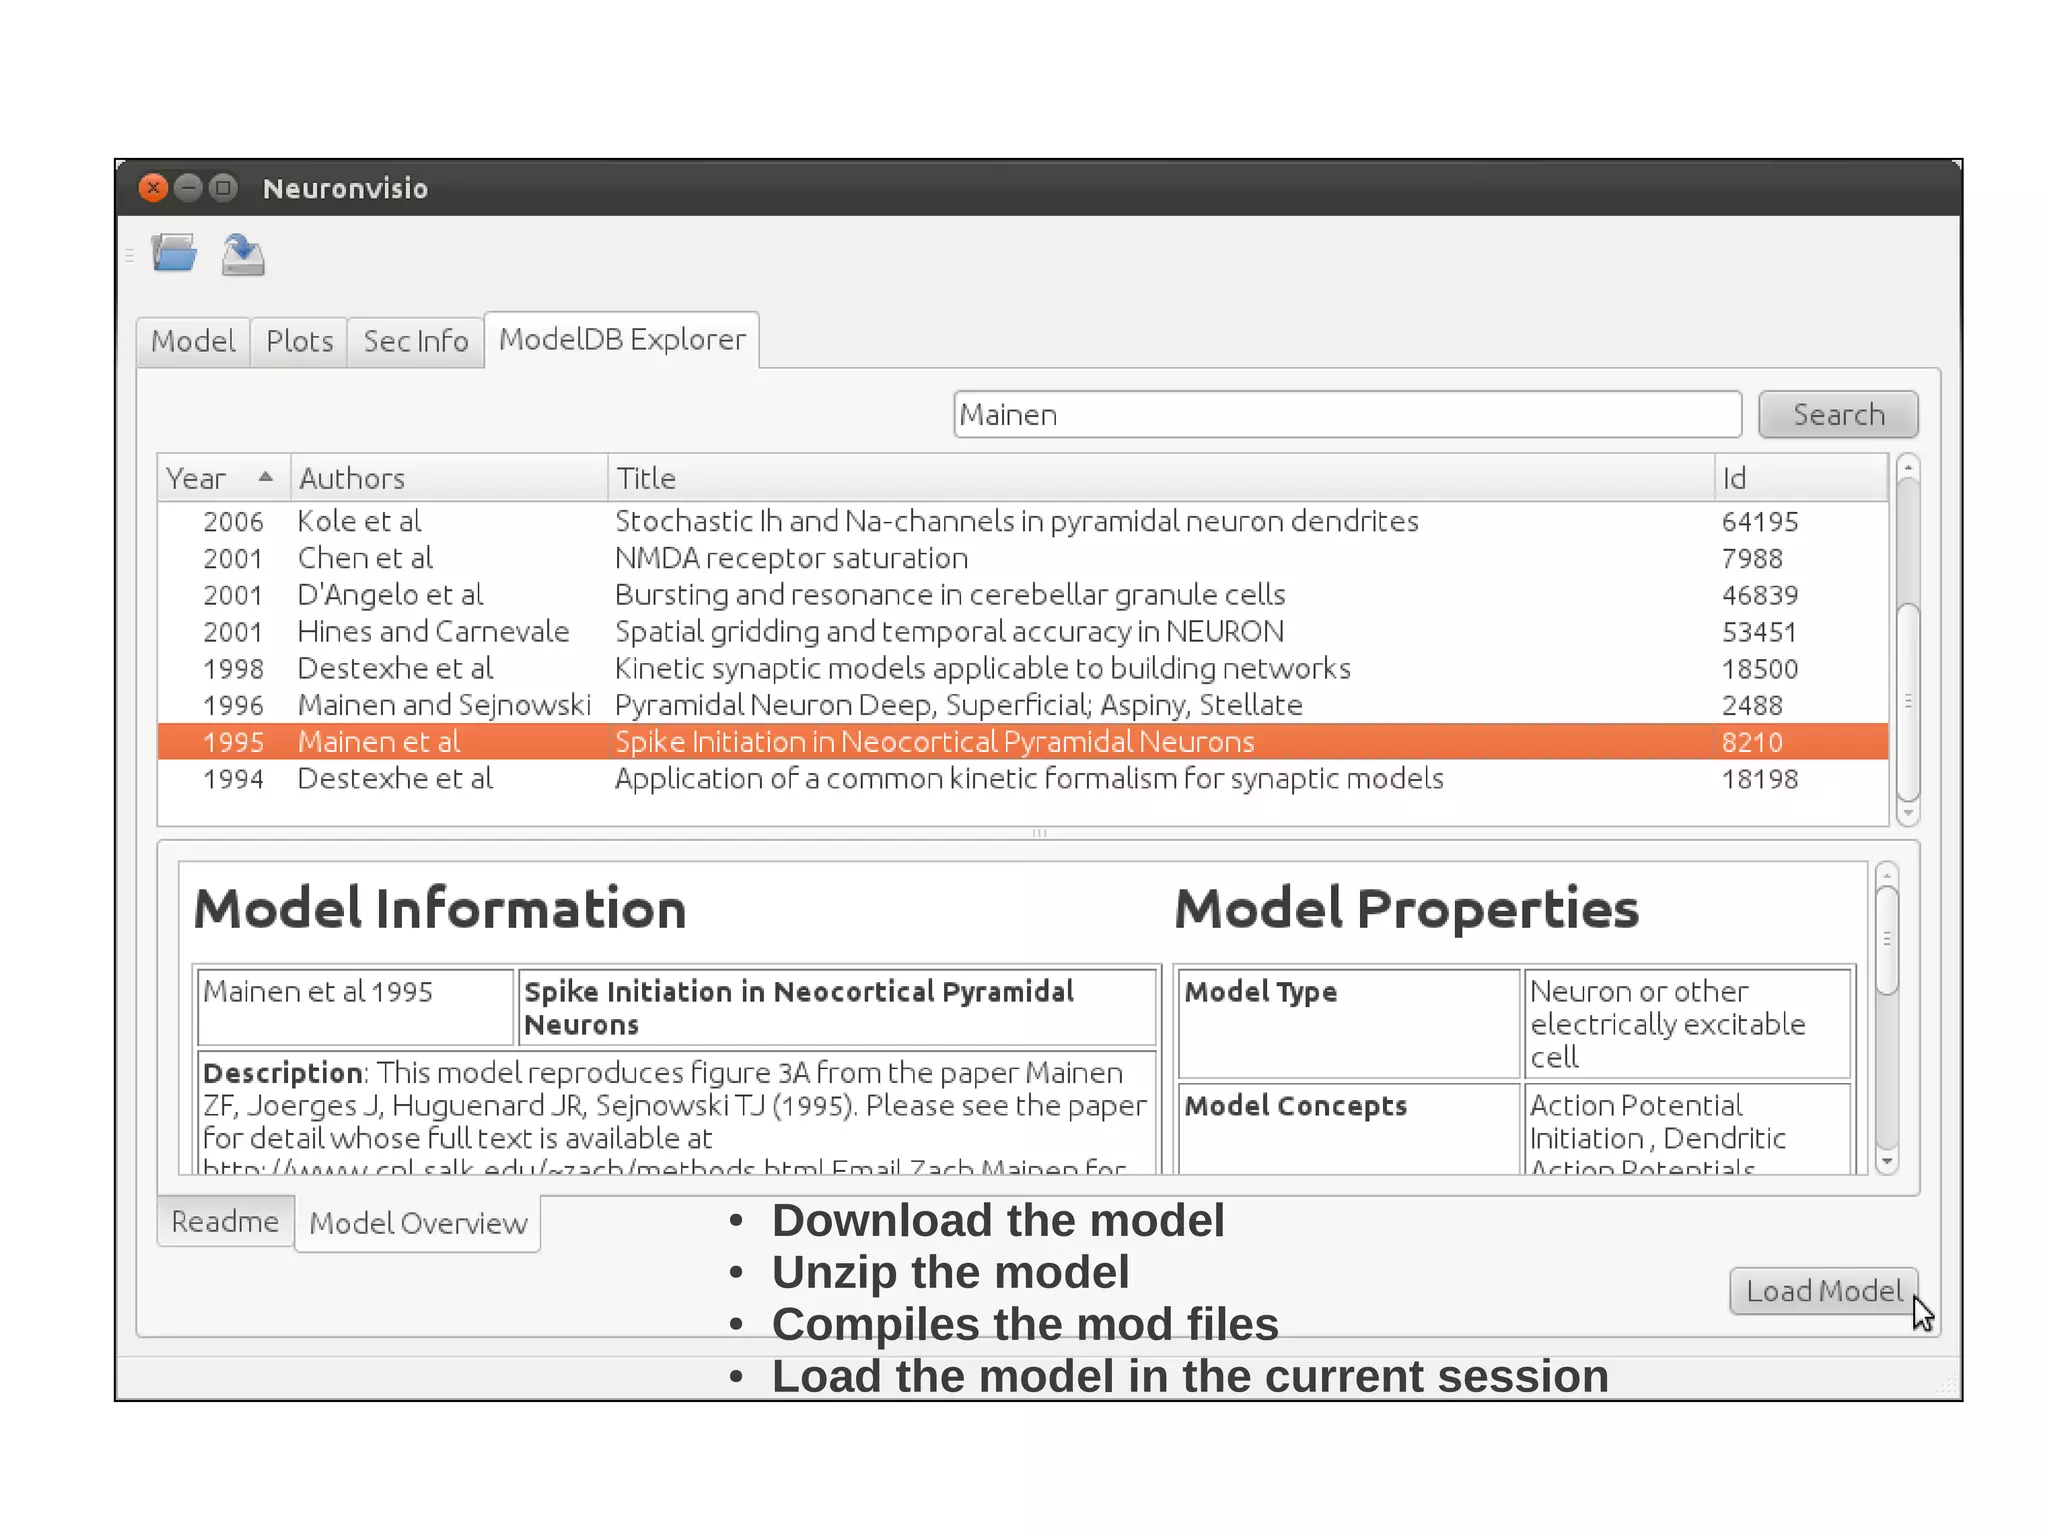Sort results by Authors column header
Image resolution: width=2048 pixels, height=1535 pixels.
point(449,478)
